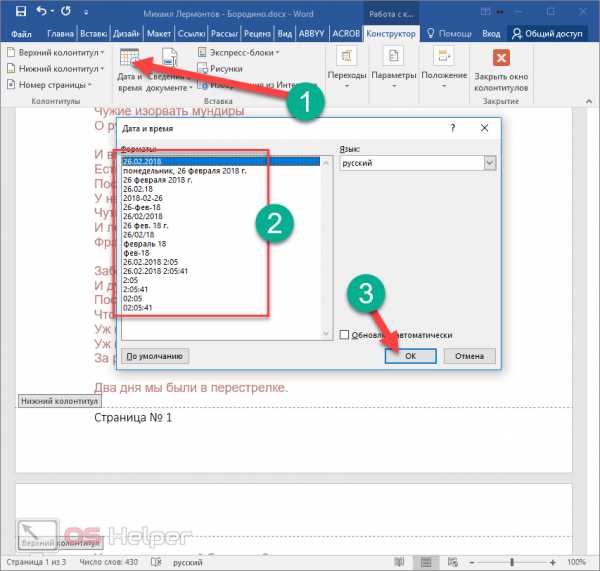The image size is (600, 571).
Task: Open the Положение position group
Action: (x=444, y=67)
